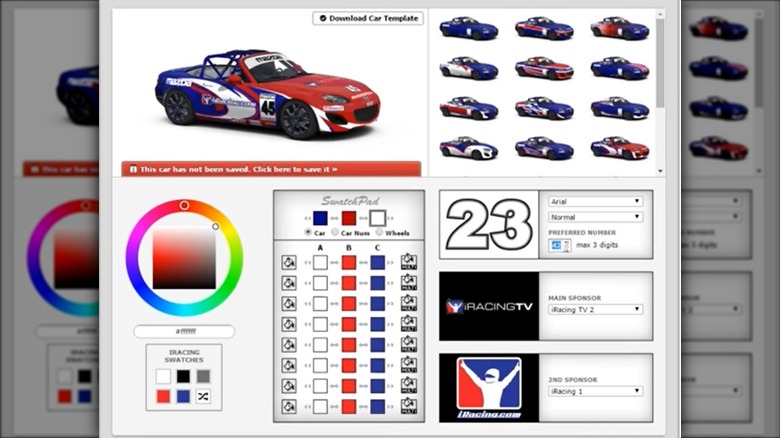780x438 pixels.
Task: Click the hex color code field
Action: point(184,331)
